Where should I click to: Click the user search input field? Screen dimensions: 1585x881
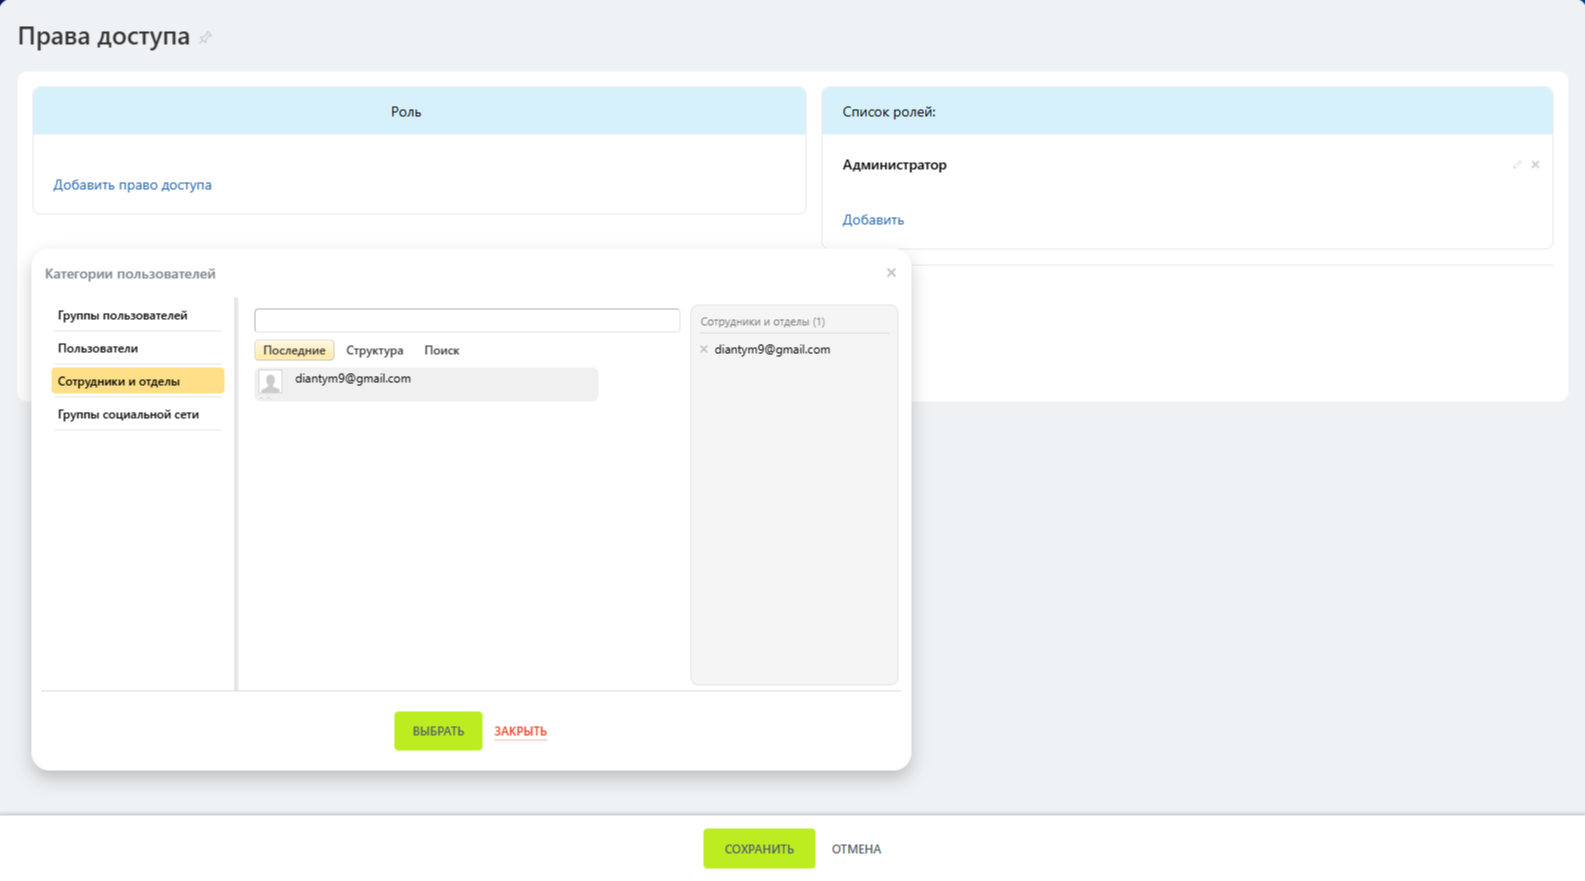pyautogui.click(x=466, y=320)
